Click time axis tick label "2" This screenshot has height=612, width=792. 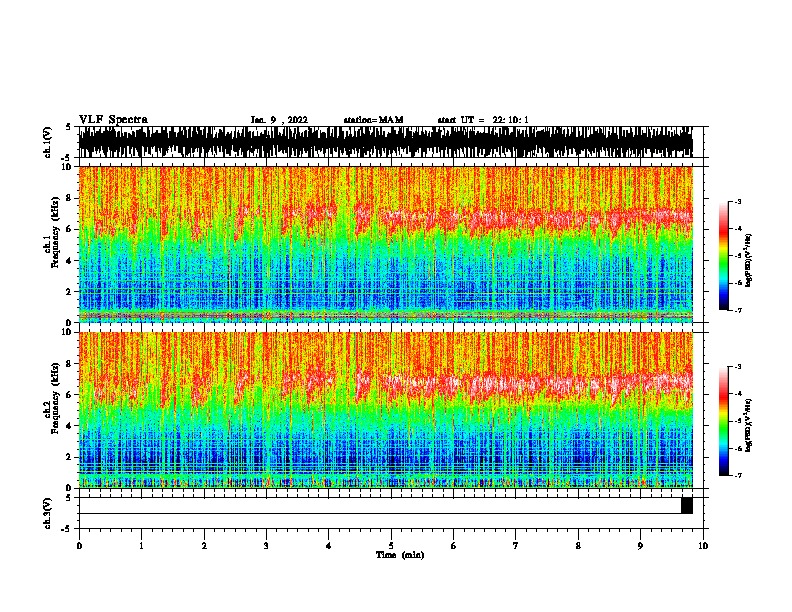point(204,546)
